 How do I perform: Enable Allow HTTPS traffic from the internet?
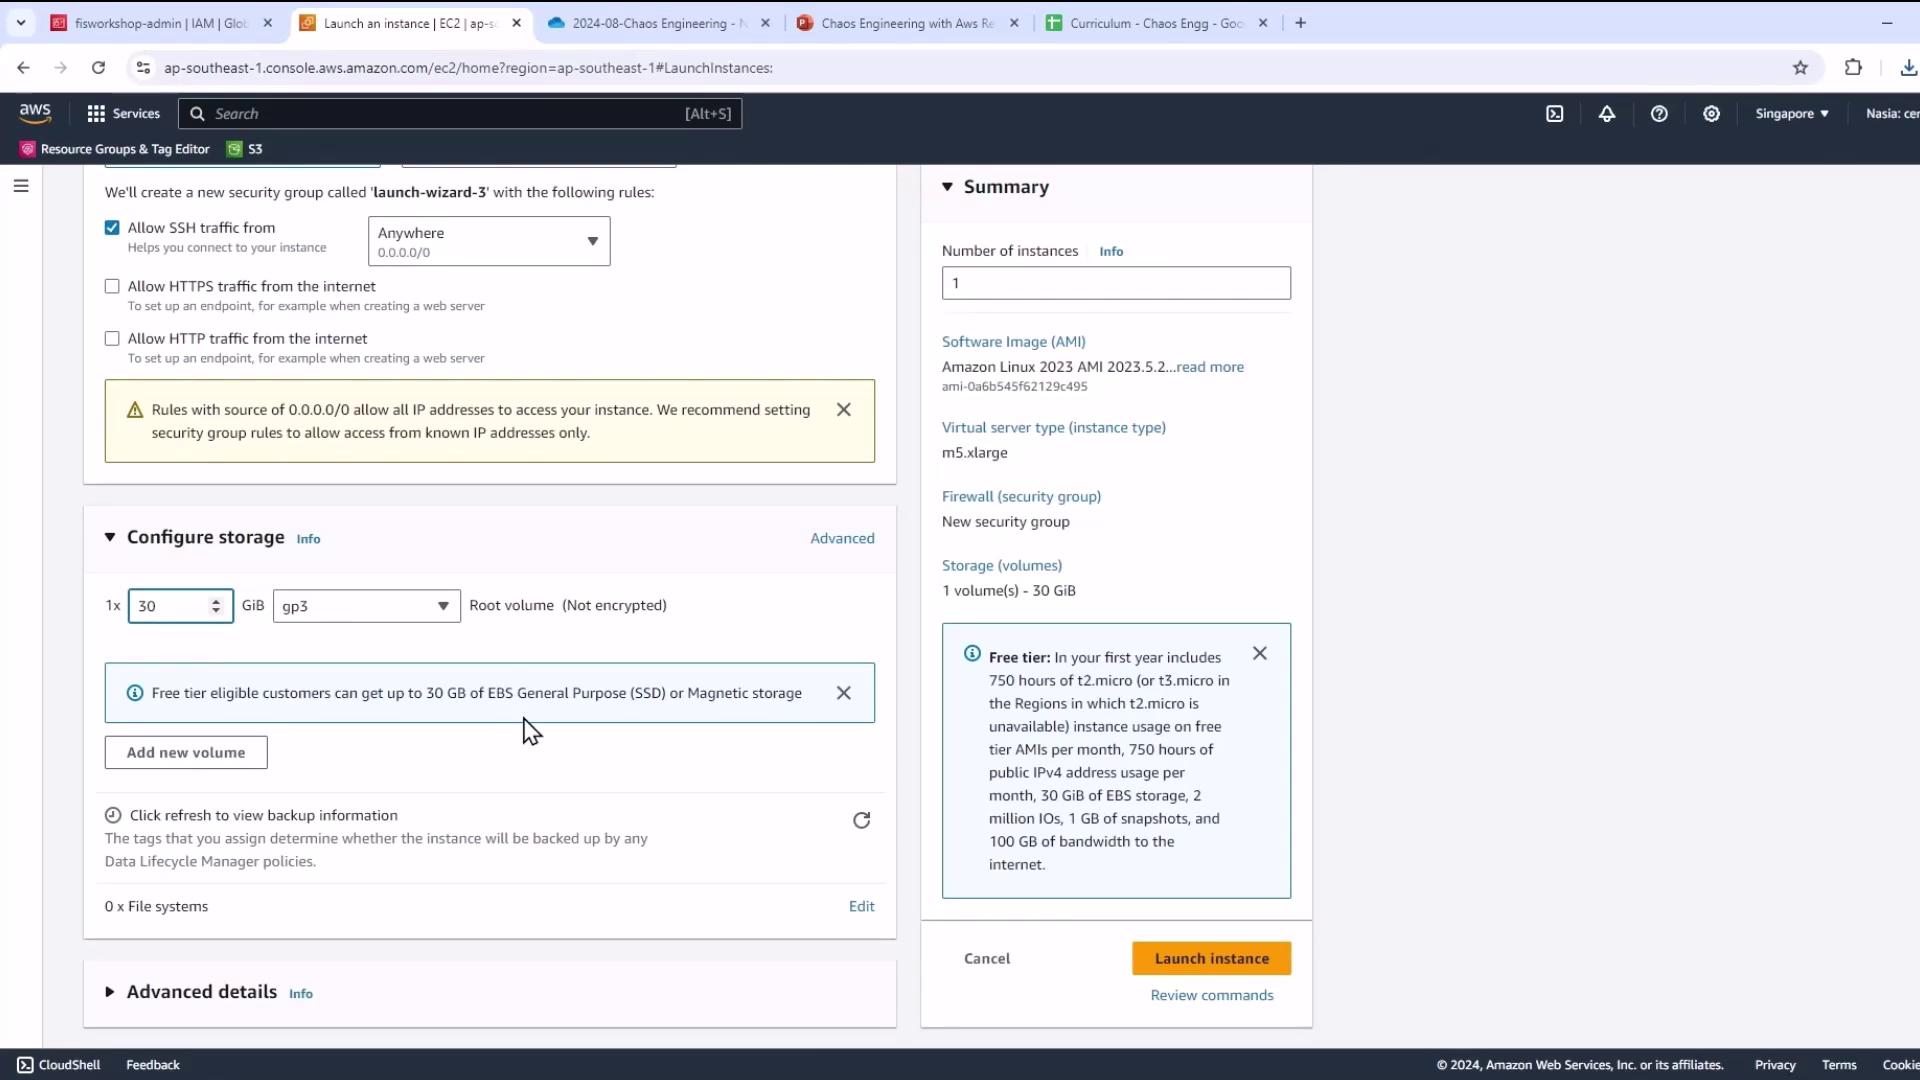tap(112, 287)
